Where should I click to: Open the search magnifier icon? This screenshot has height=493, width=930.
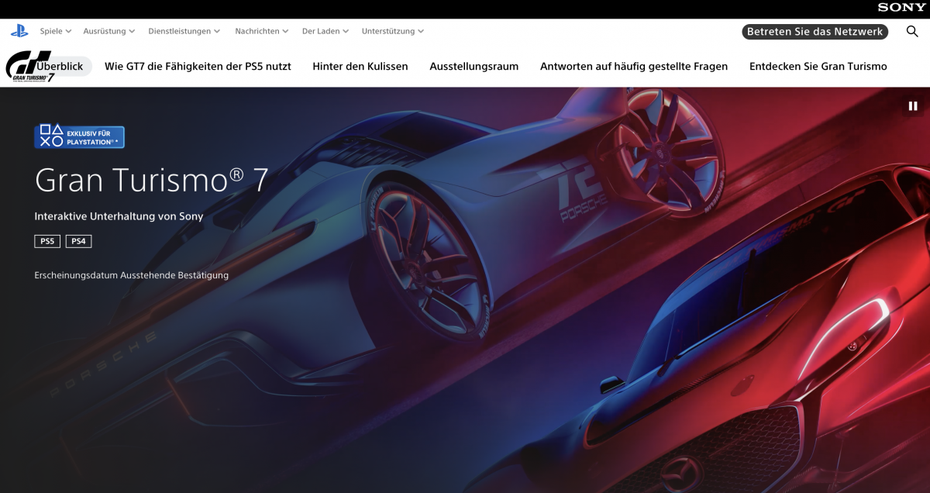[x=912, y=31]
